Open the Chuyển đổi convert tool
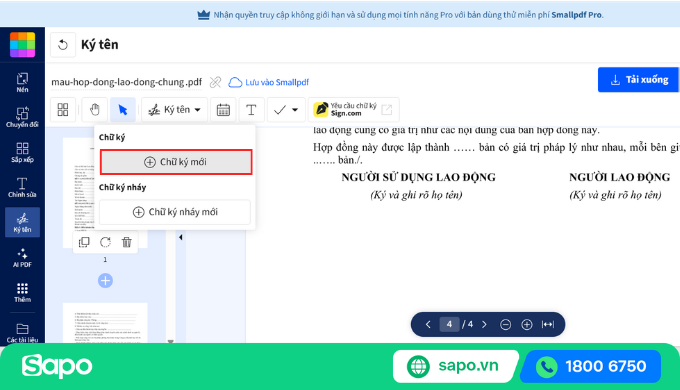Viewport: 680px width, 390px height. click(22, 117)
